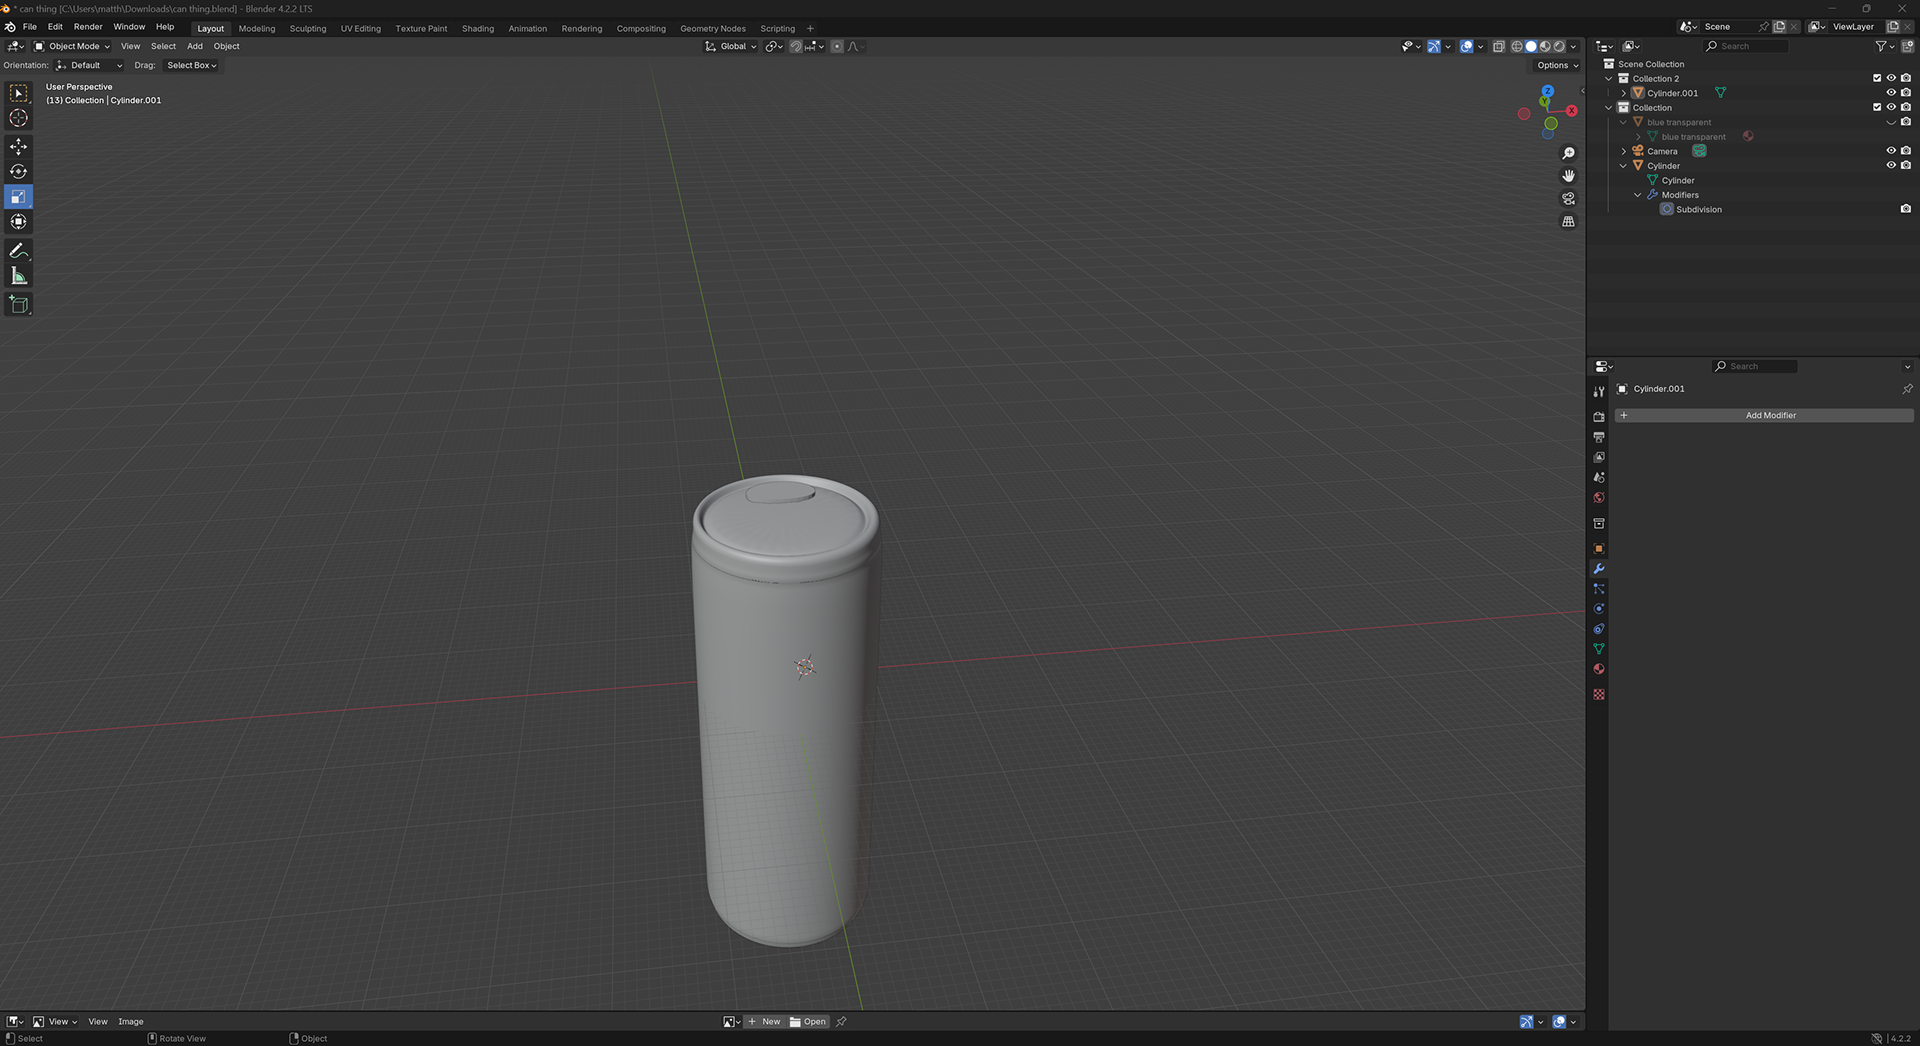The width and height of the screenshot is (1920, 1046).
Task: Click the Z axis on navigation gizmo
Action: pos(1547,91)
